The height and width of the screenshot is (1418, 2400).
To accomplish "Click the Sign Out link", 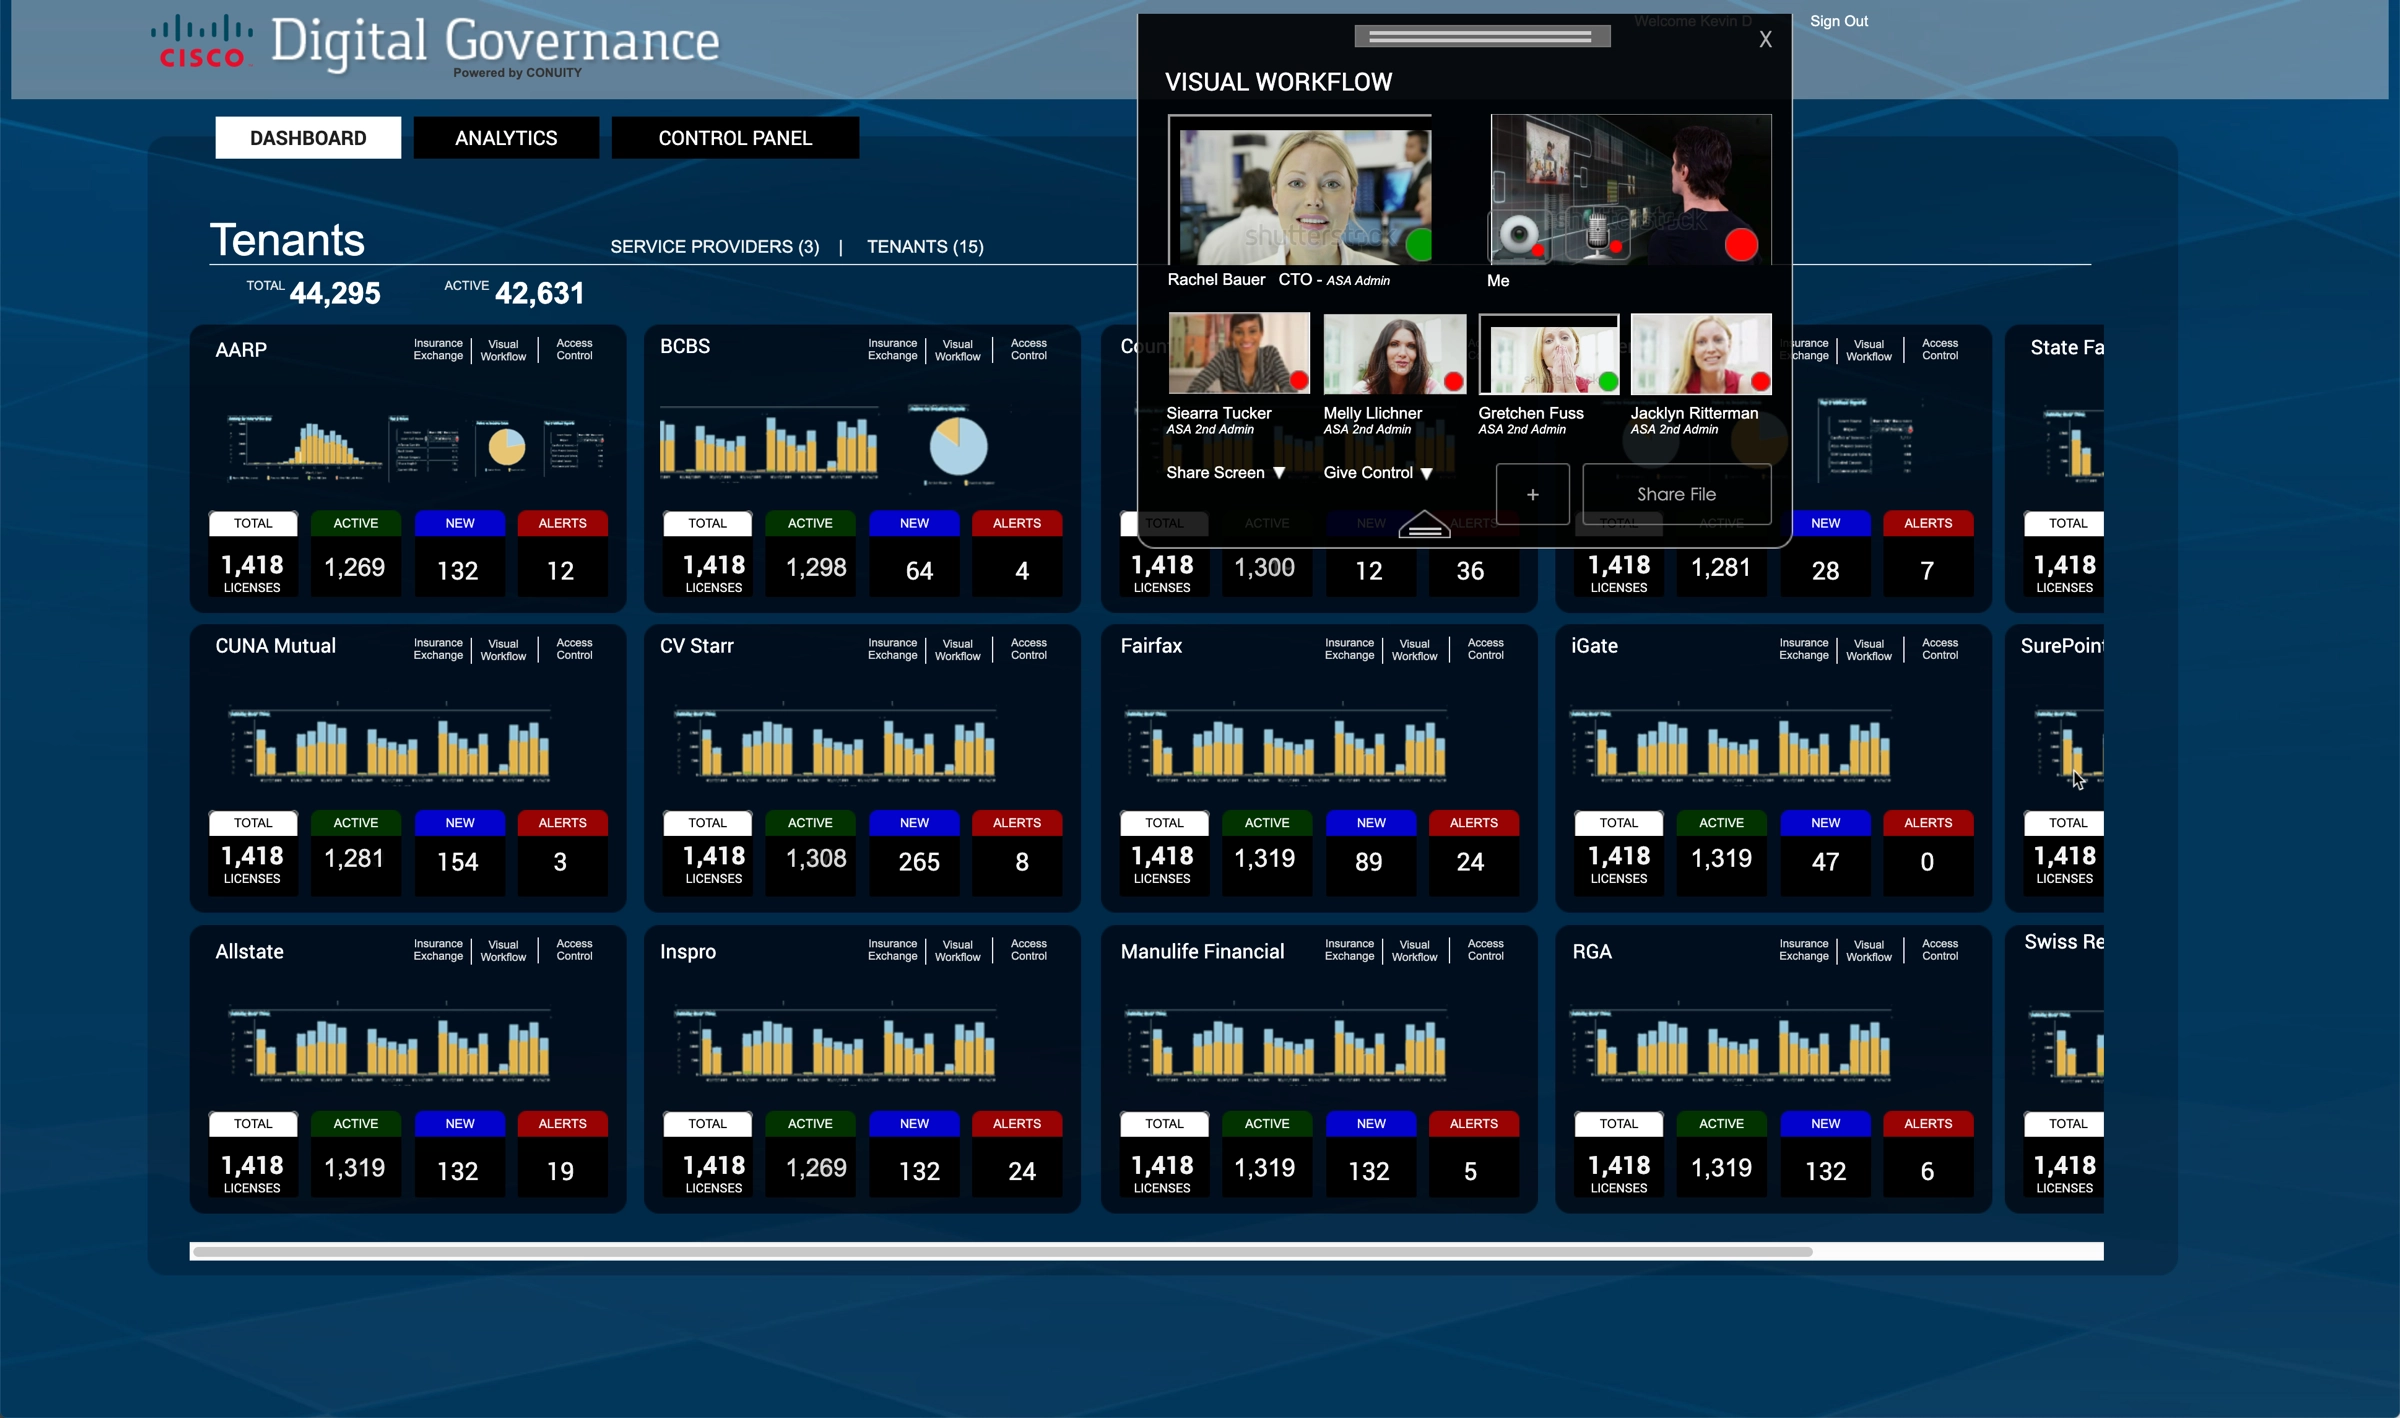I will click(1838, 21).
